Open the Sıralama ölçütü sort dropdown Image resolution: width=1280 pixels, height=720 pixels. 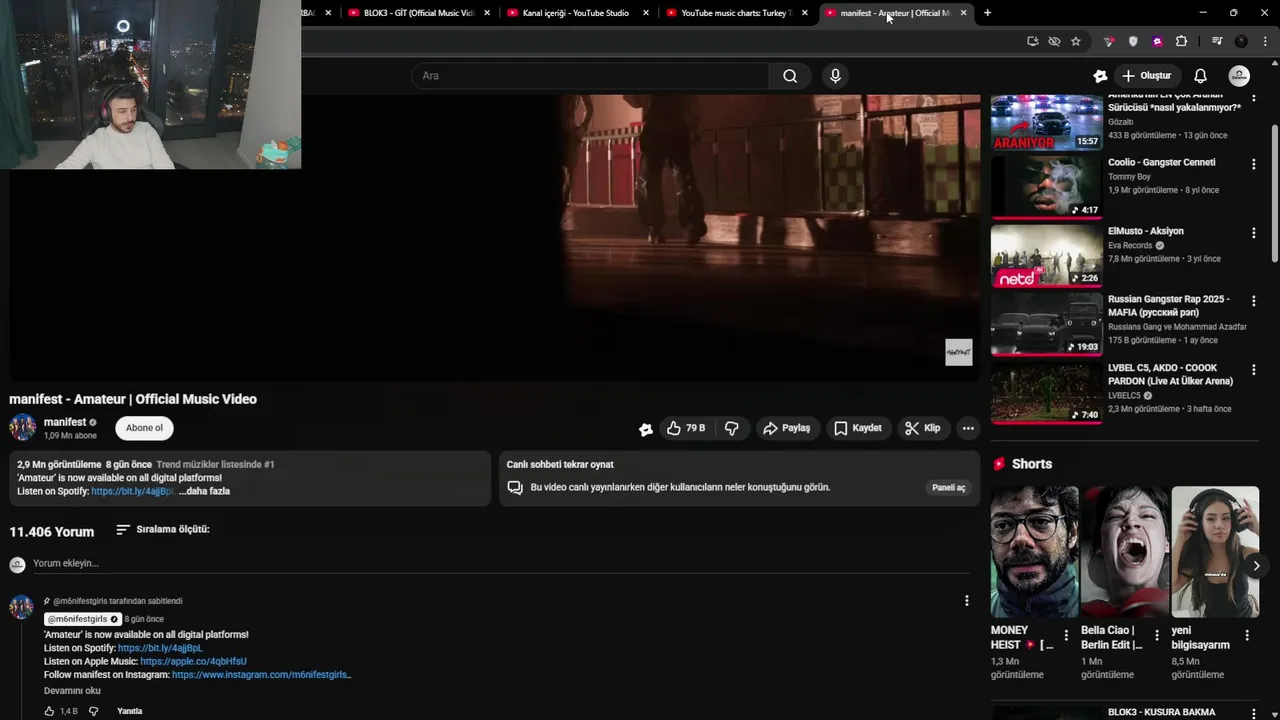coord(163,530)
